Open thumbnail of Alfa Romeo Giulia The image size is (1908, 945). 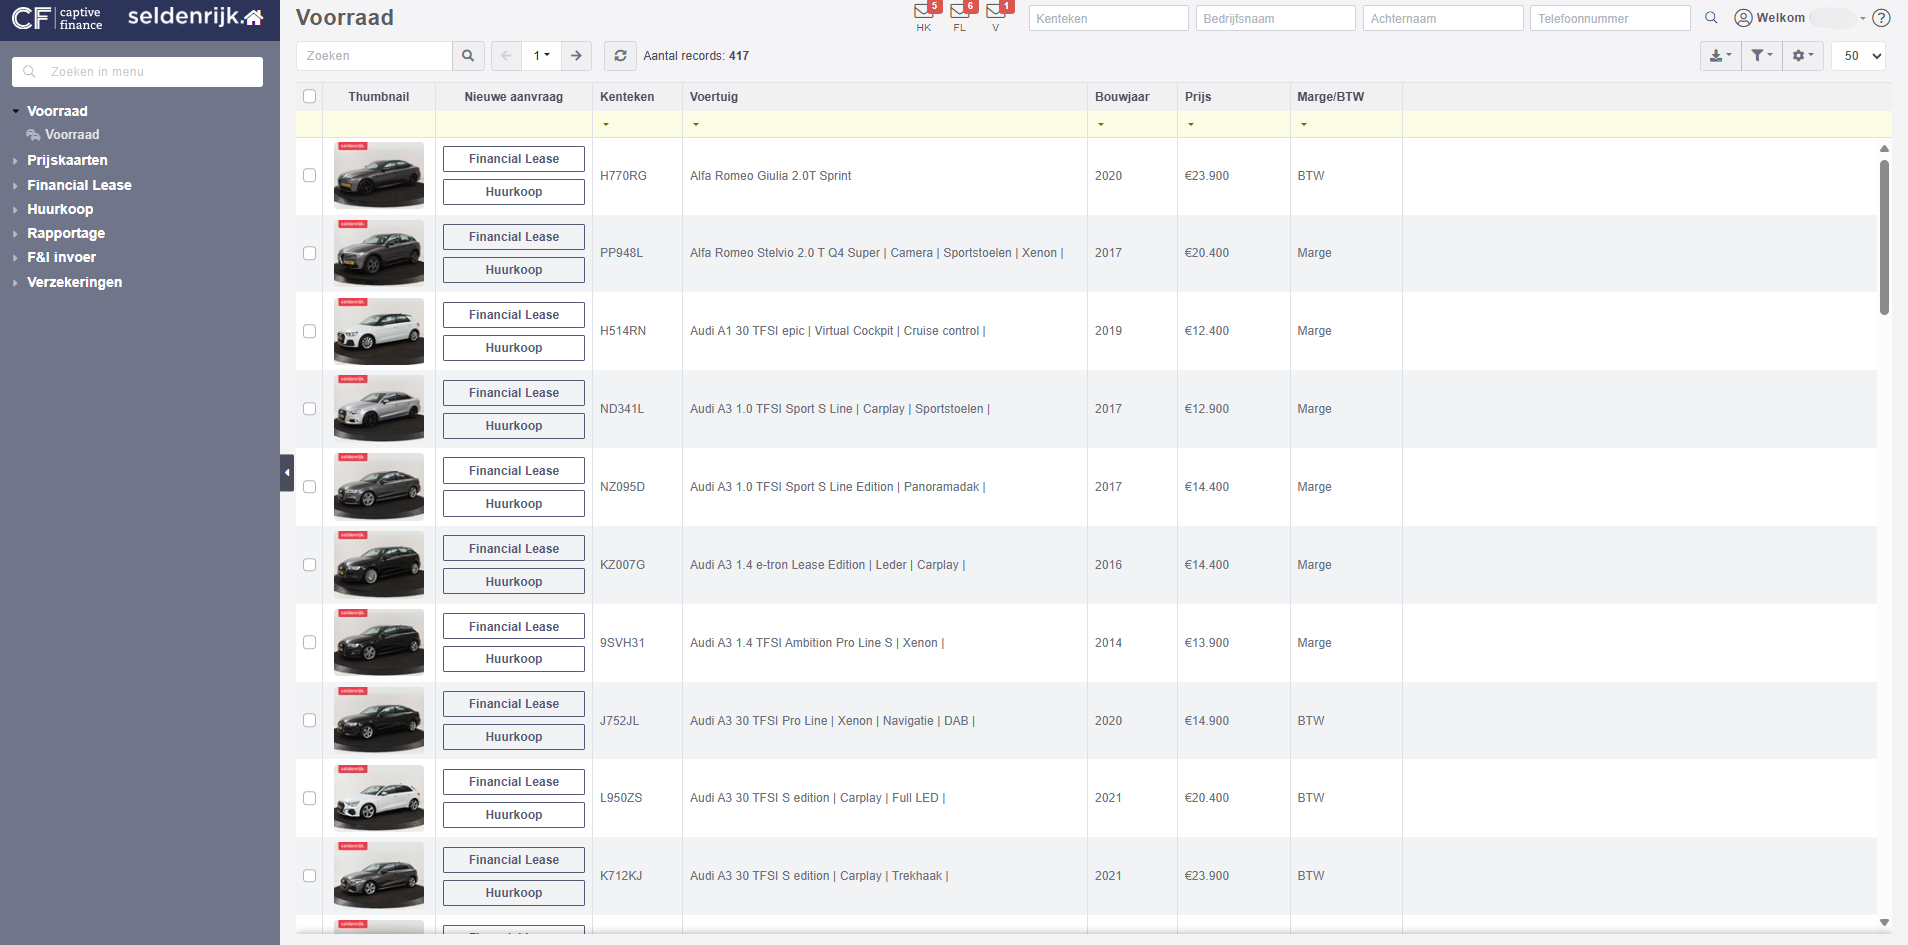coord(379,175)
